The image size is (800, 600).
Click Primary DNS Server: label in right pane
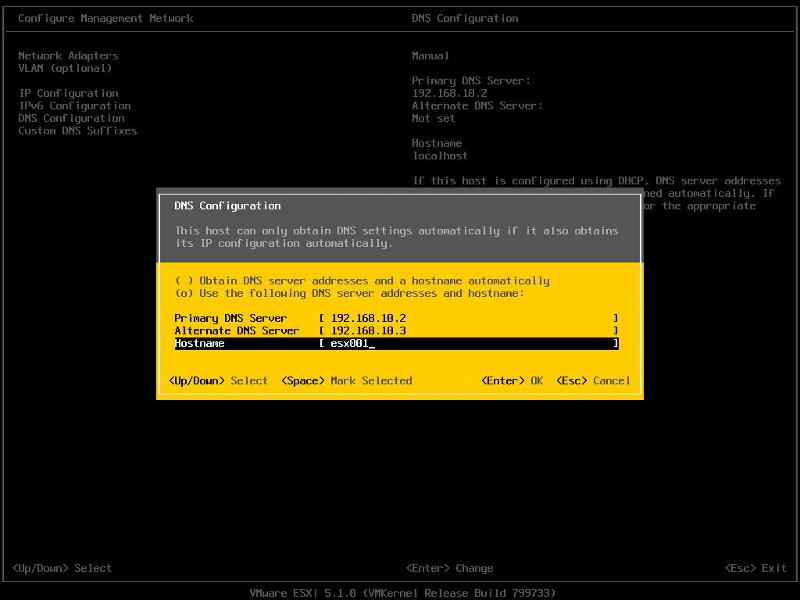click(x=471, y=81)
